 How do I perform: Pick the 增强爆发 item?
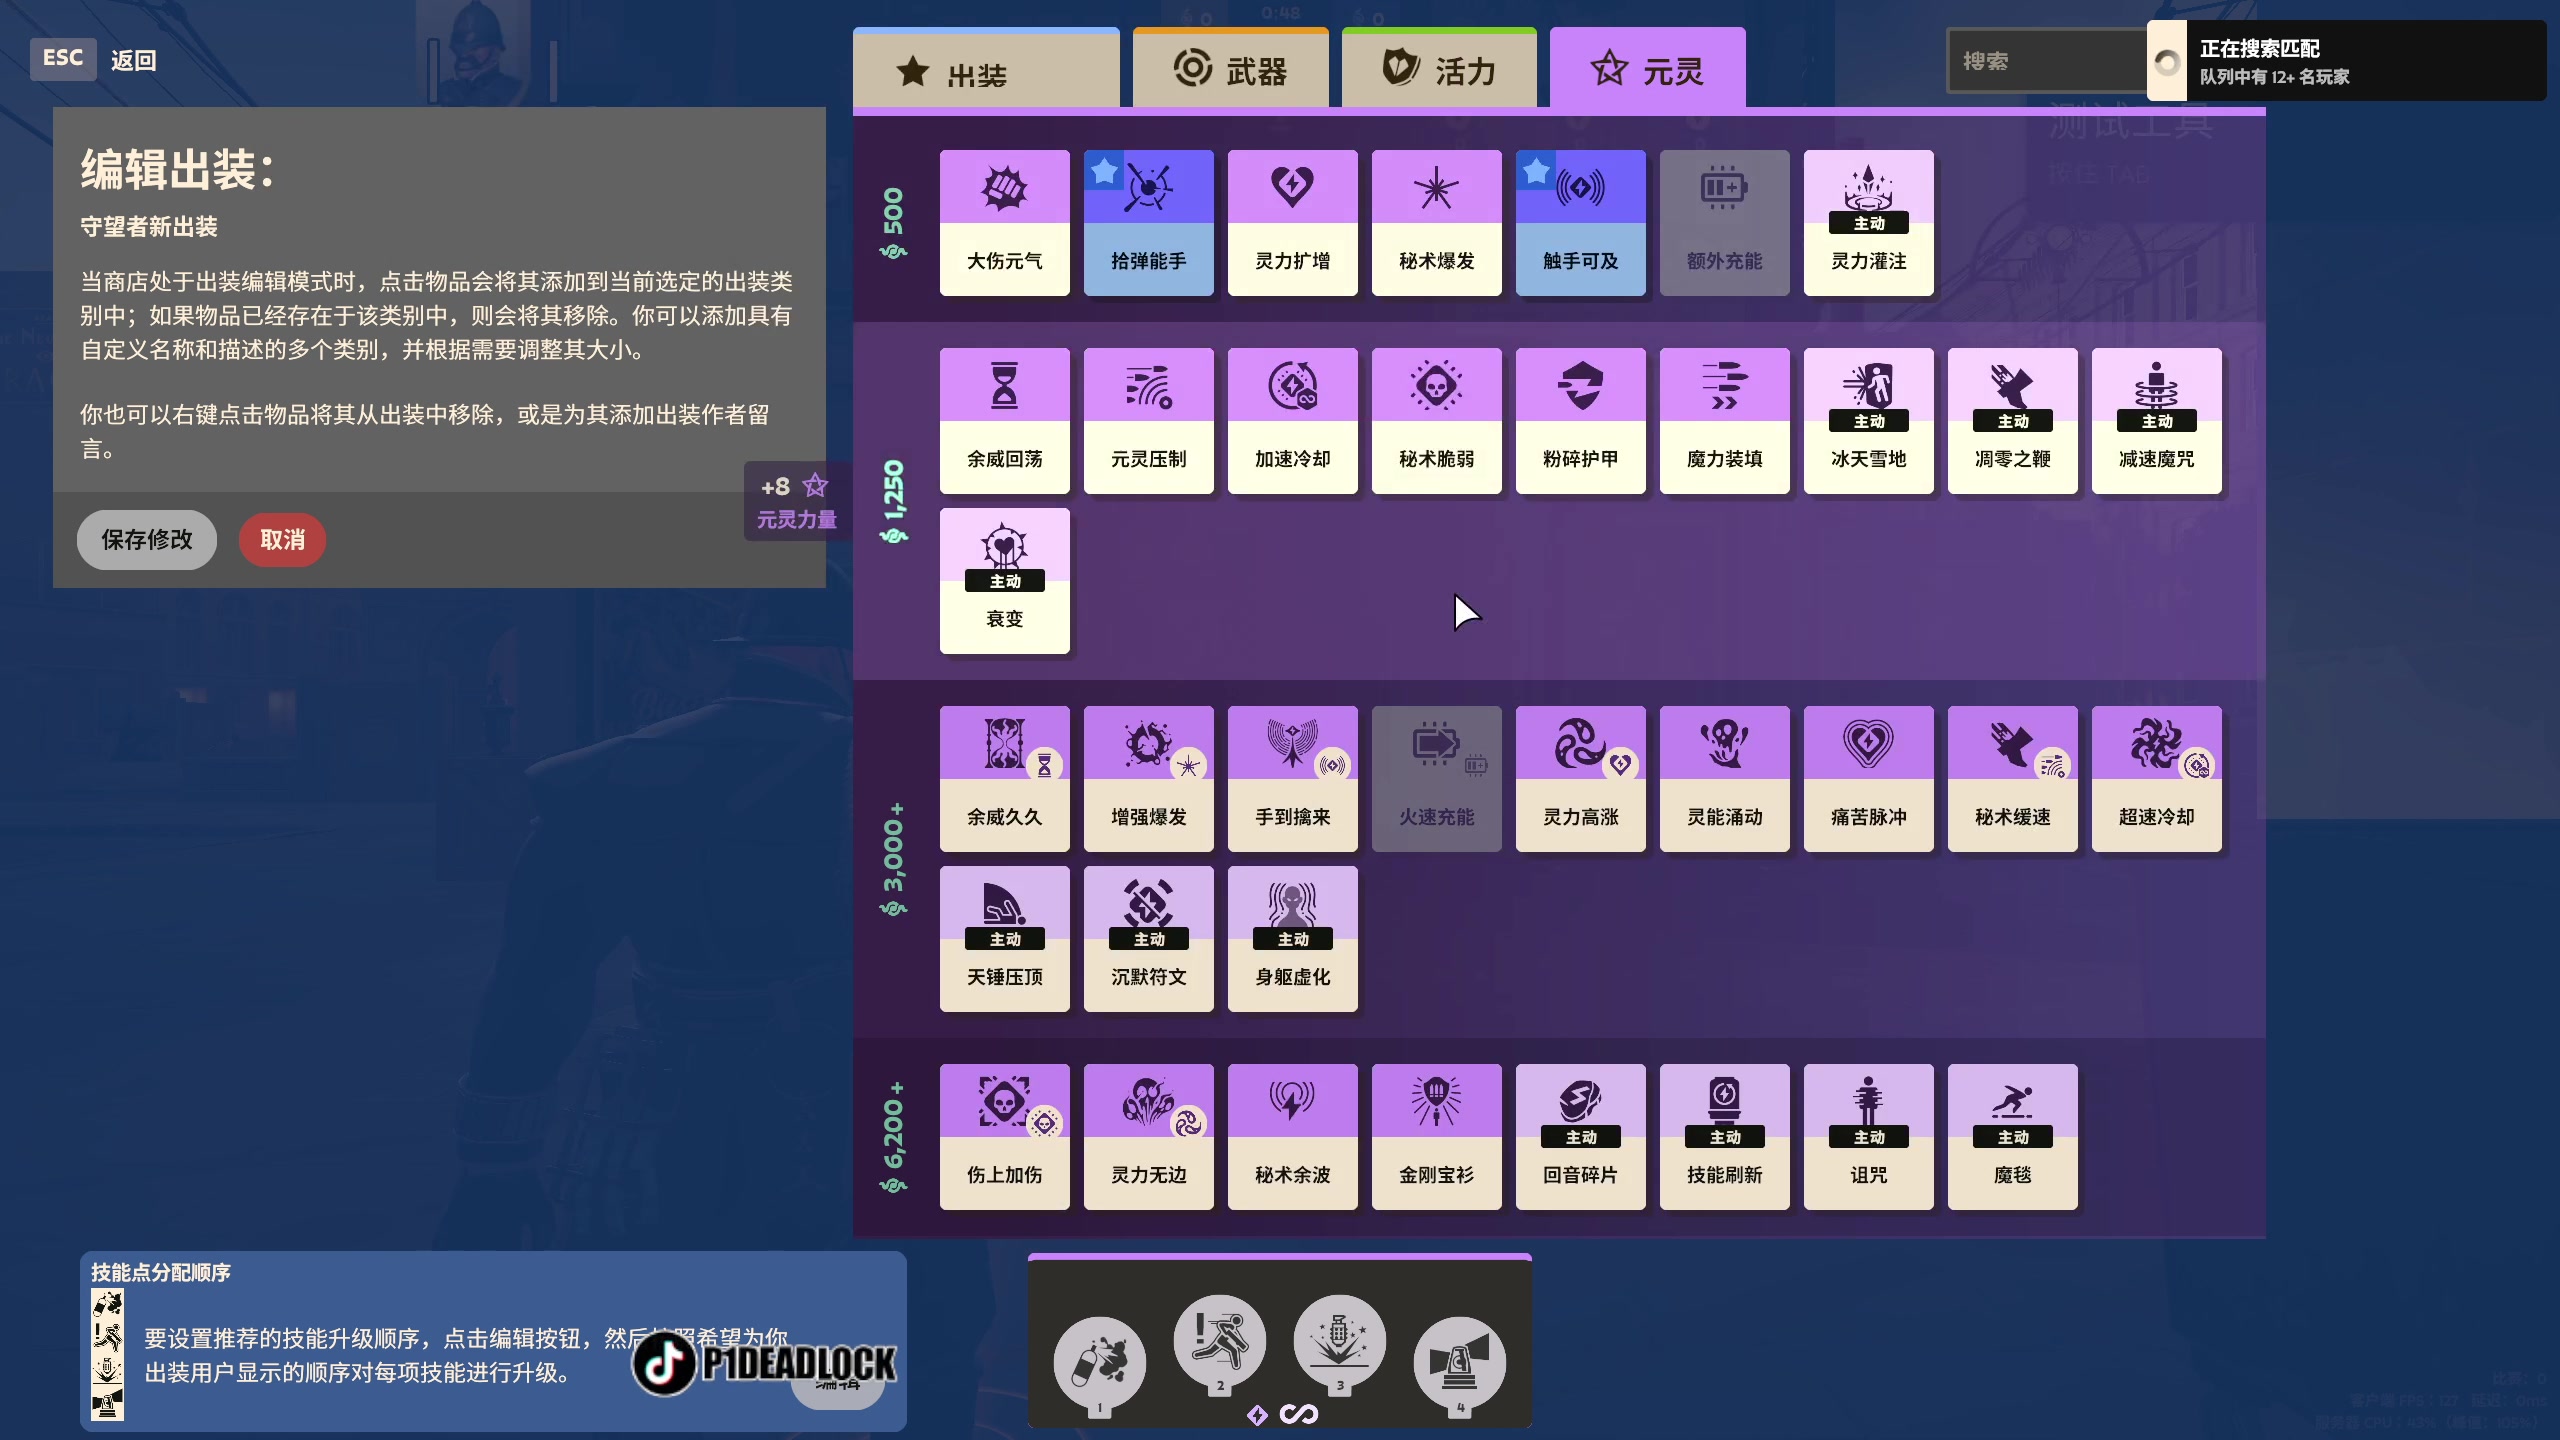point(1148,778)
